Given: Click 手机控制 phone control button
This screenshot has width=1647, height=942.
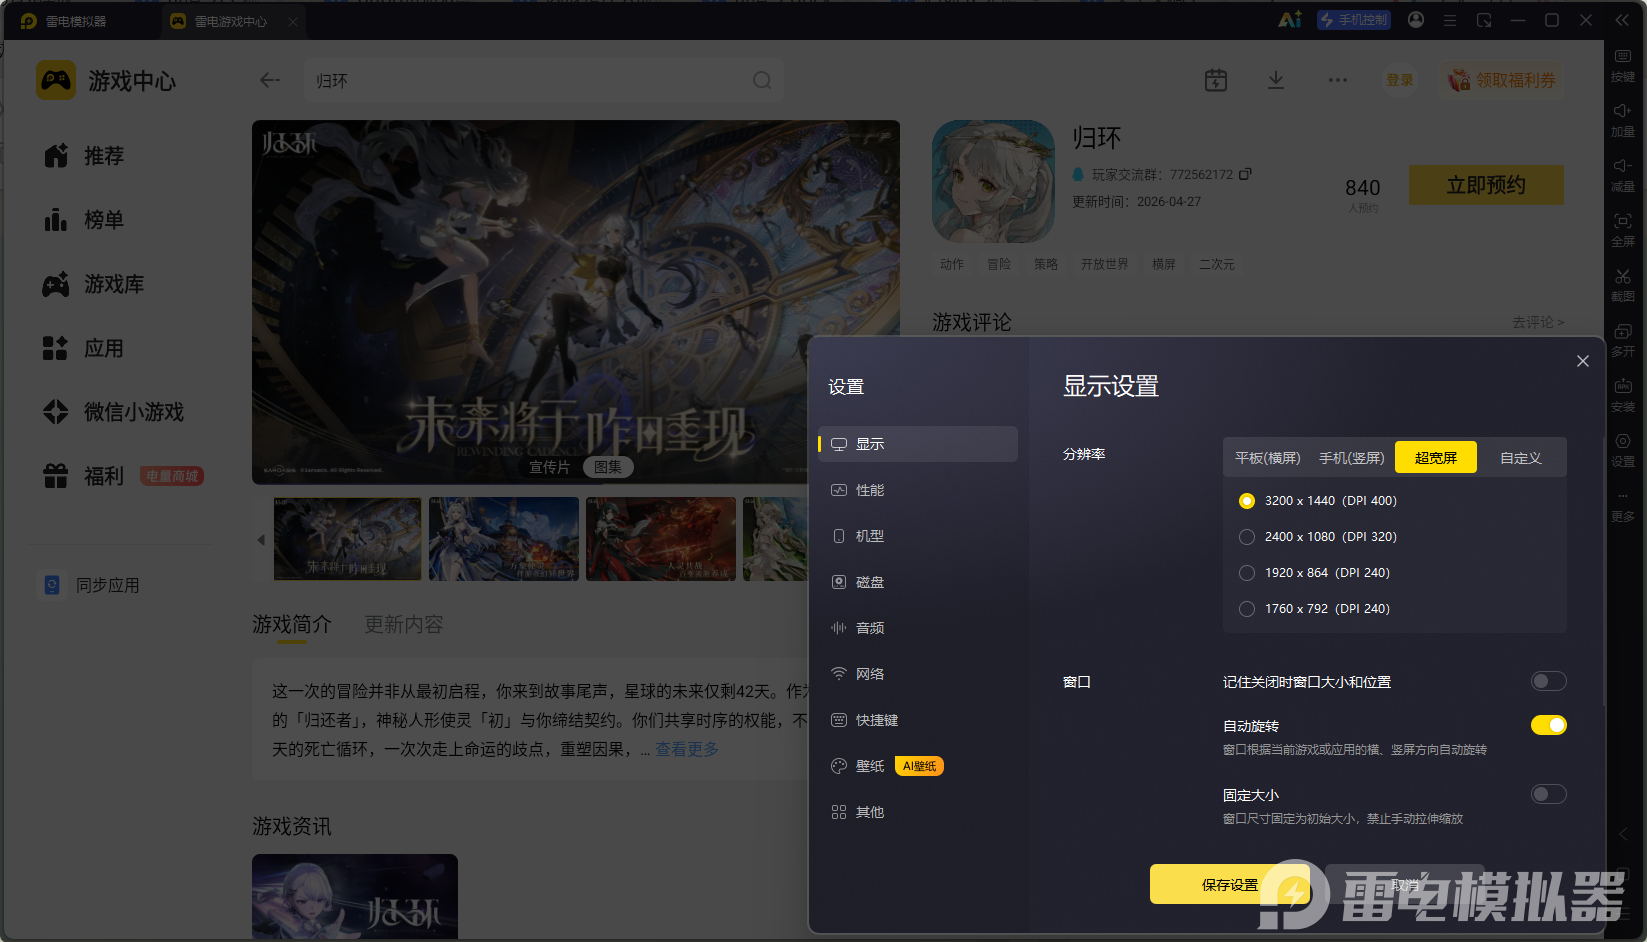Looking at the screenshot, I should 1353,20.
